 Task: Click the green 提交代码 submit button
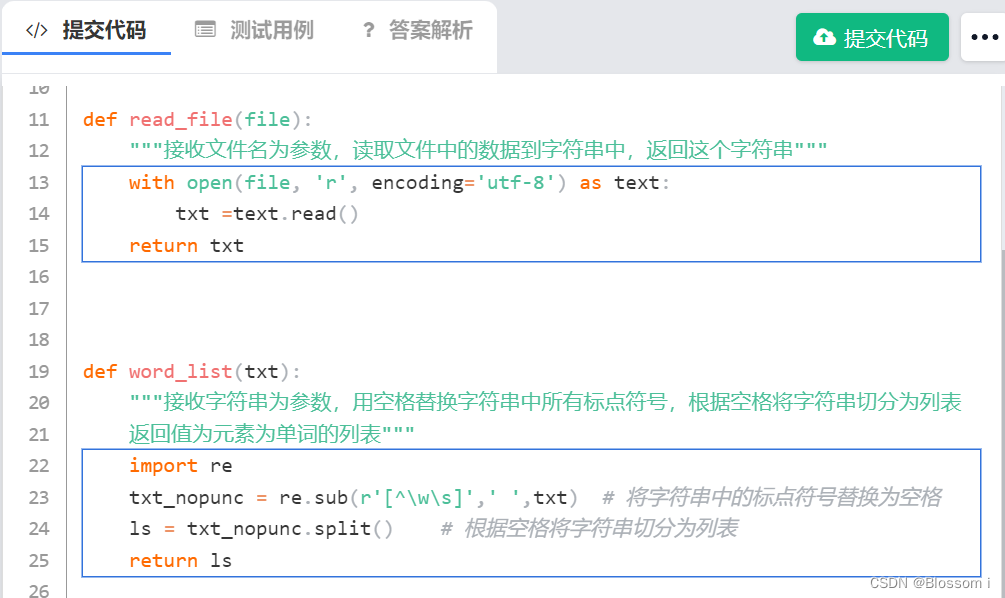[872, 38]
